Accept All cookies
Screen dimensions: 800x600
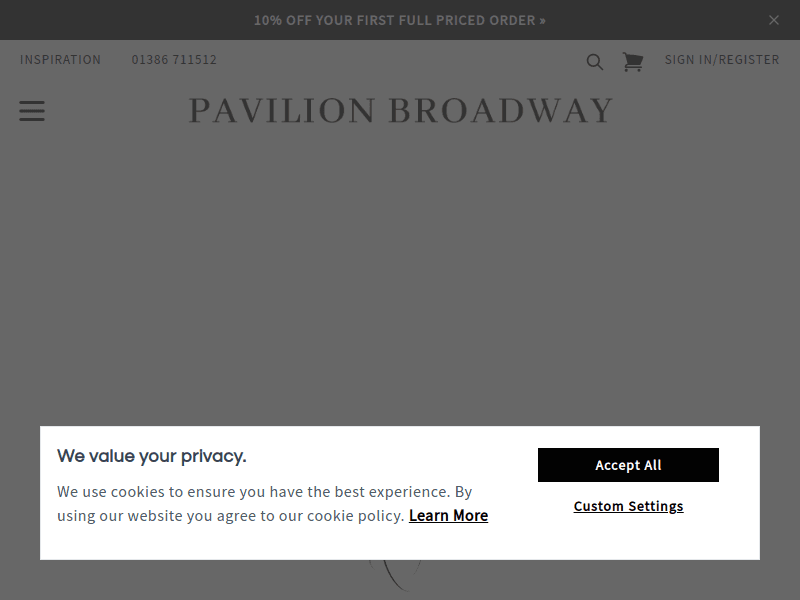click(x=628, y=465)
